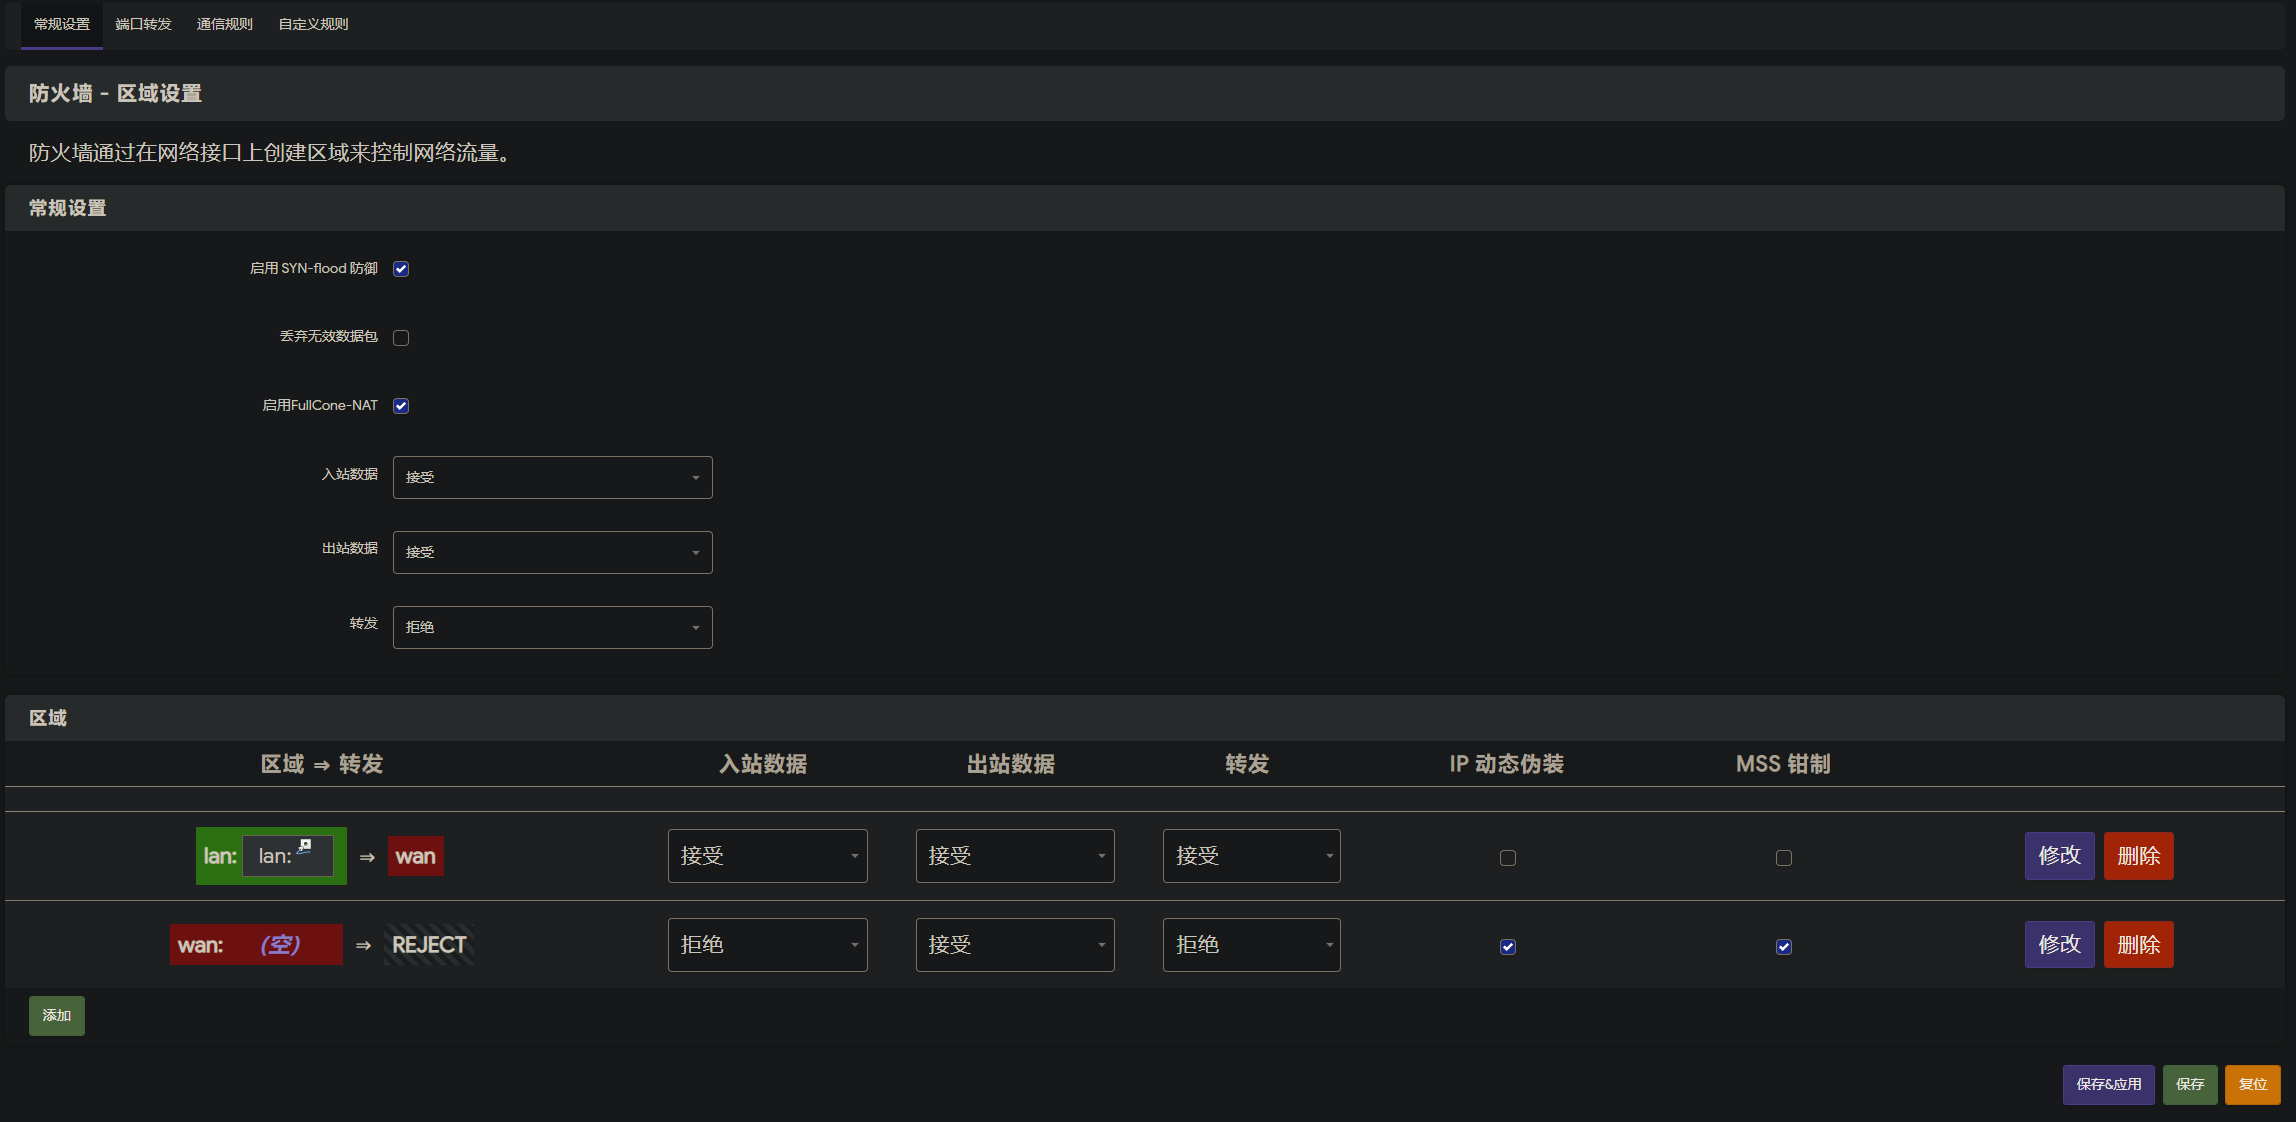This screenshot has height=1122, width=2296.
Task: Click the 添加 button to add zone
Action: click(x=57, y=1016)
